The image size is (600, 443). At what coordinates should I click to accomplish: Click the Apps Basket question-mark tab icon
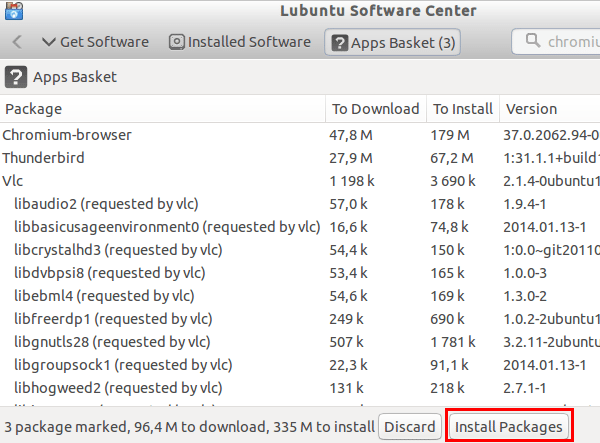[x=339, y=42]
